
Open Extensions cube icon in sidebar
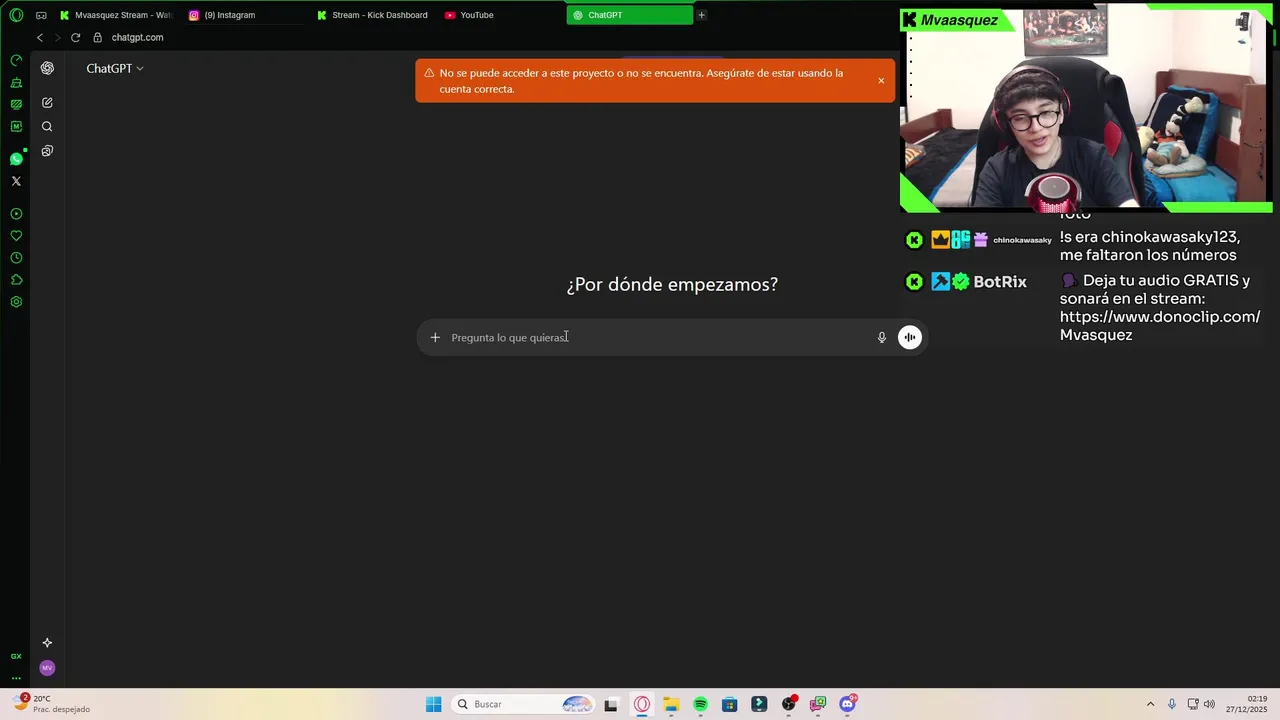pyautogui.click(x=16, y=280)
